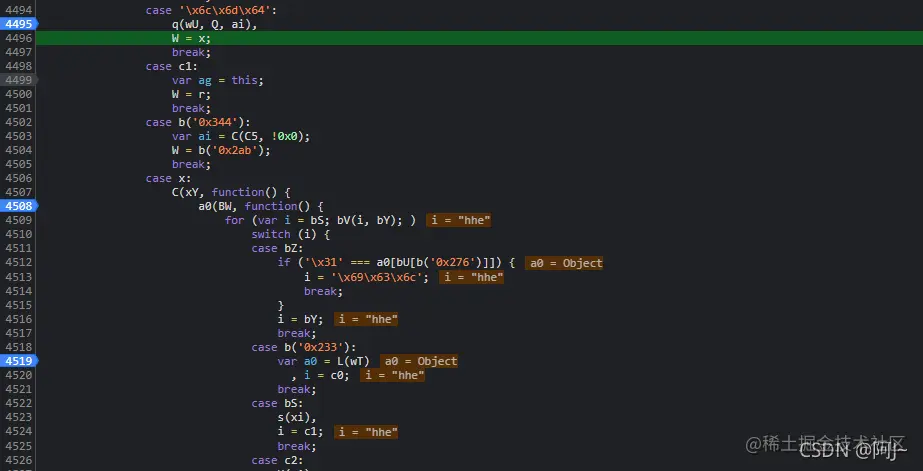Screen dimensions: 923x471
Task: Toggle the disabled breakpoint on line 4499
Action: coord(19,80)
